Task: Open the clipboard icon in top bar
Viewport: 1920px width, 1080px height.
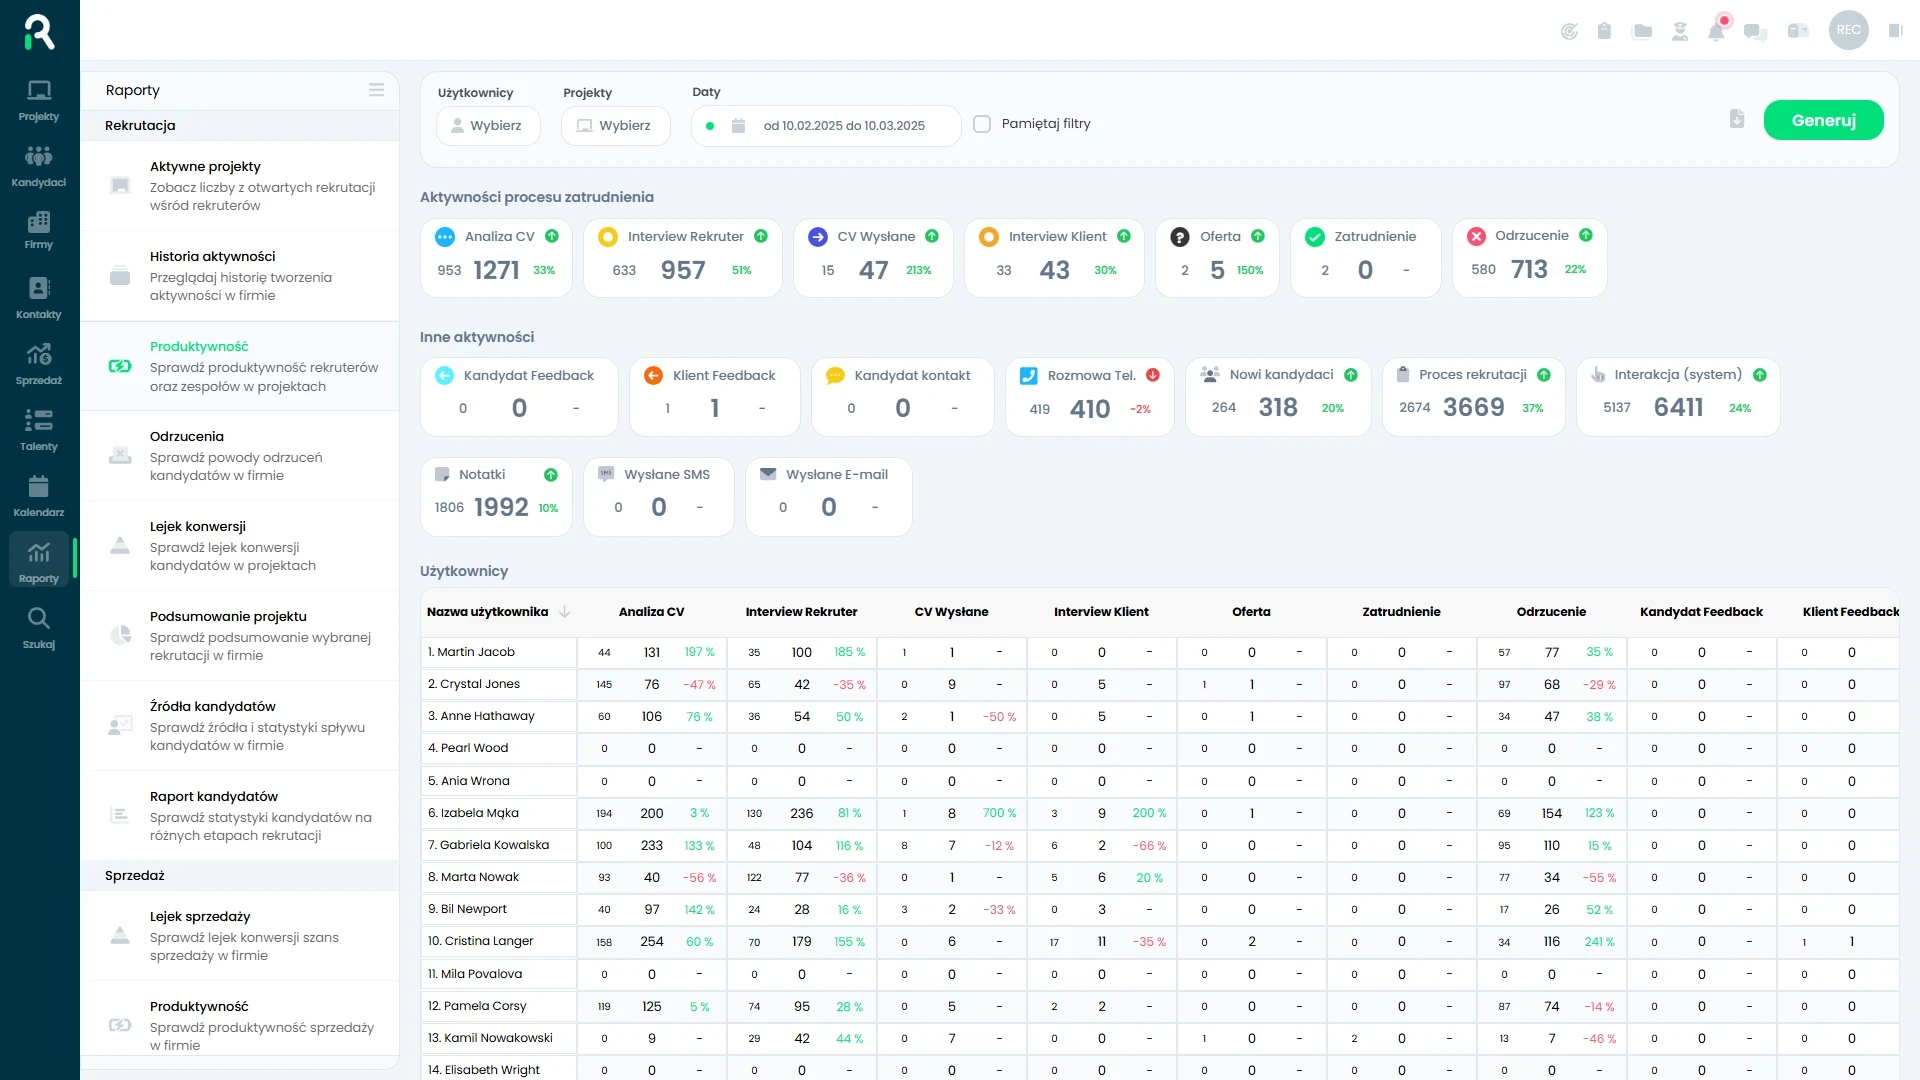Action: (x=1604, y=31)
